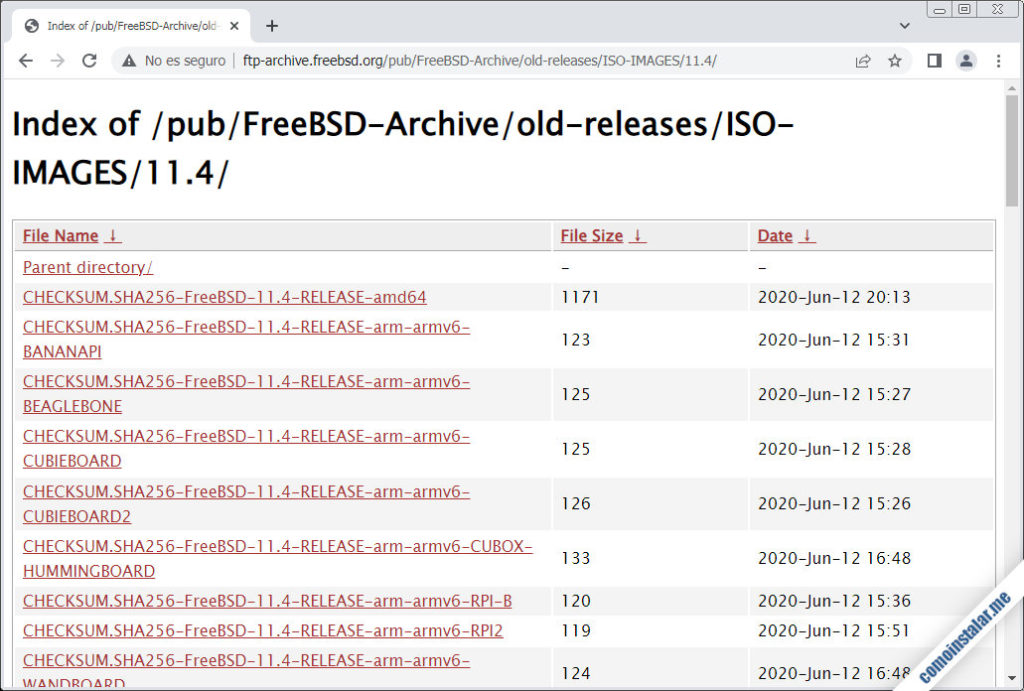The height and width of the screenshot is (691, 1024).
Task: Open a new browser tab
Action: pyautogui.click(x=271, y=26)
